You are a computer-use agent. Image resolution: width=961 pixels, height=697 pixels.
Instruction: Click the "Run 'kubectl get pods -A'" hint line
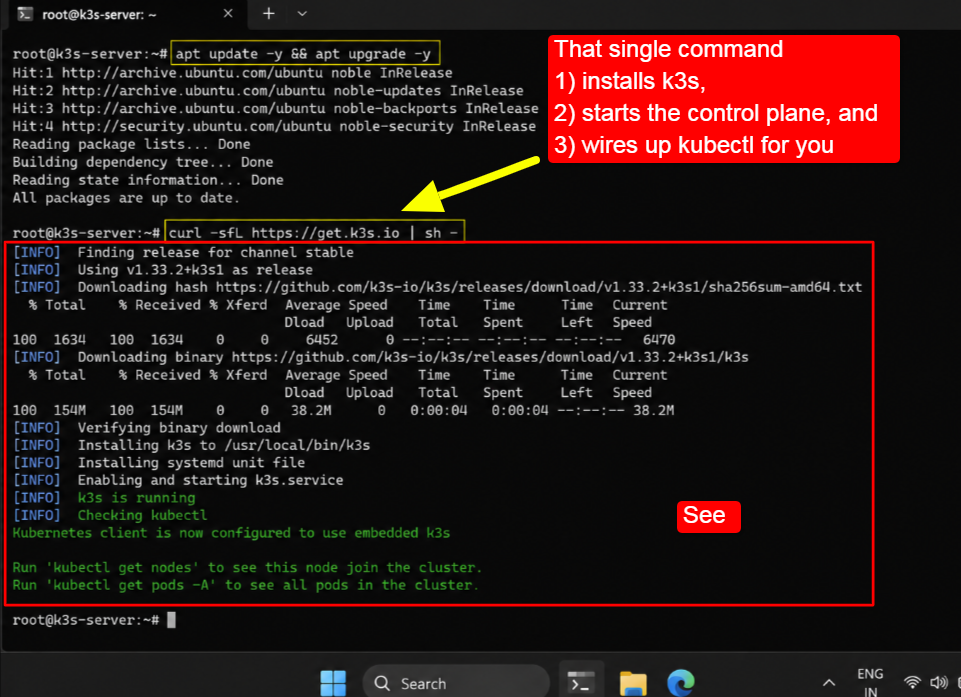click(x=245, y=585)
